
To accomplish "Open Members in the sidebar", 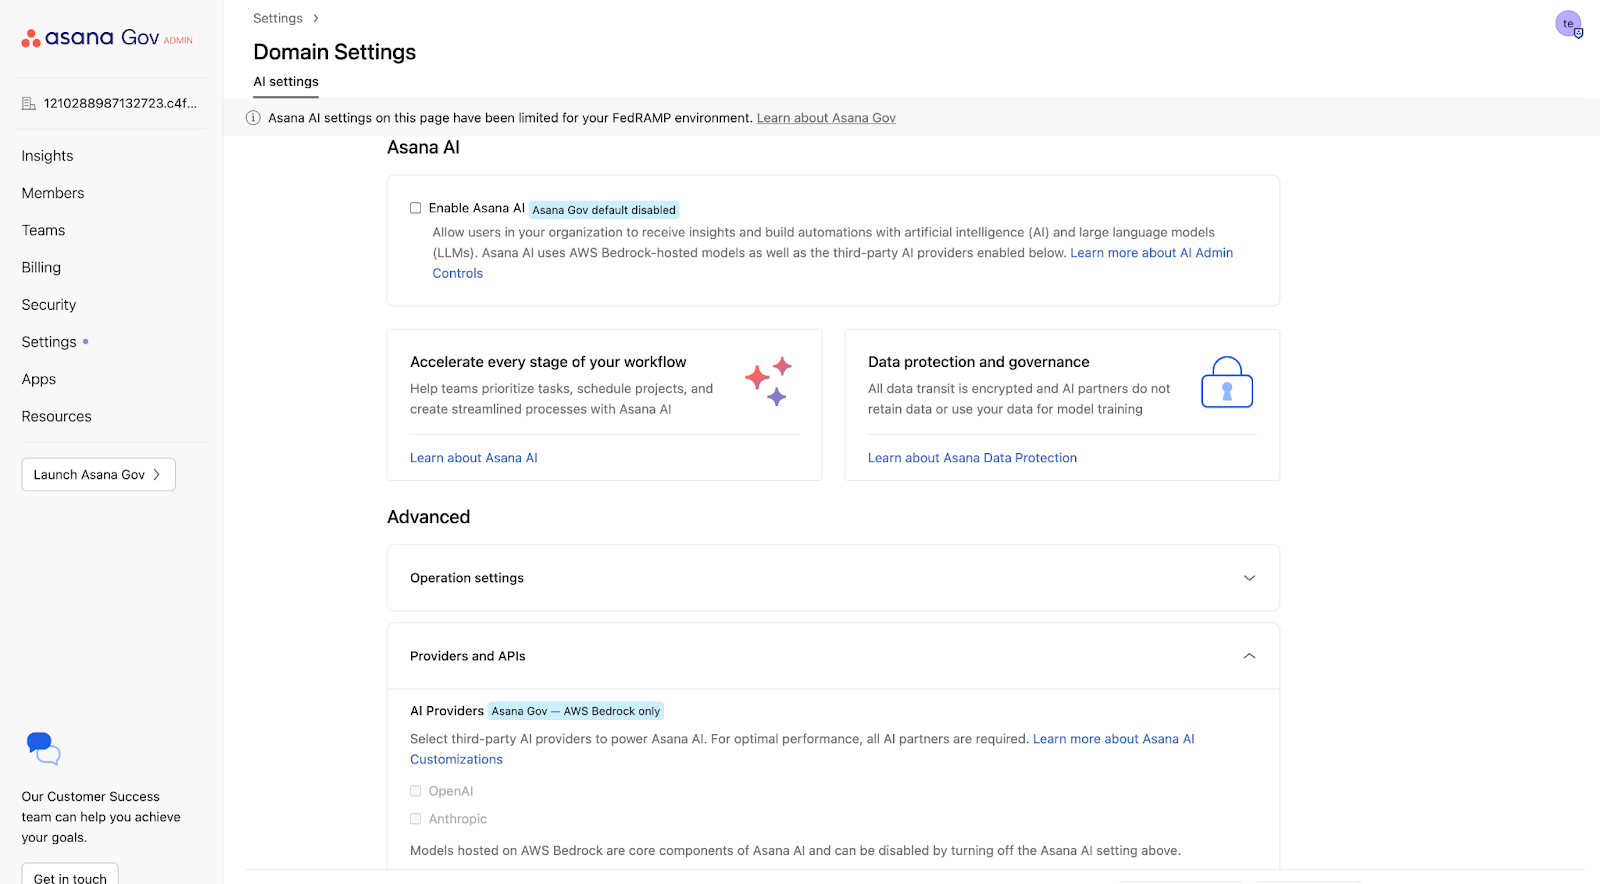I will 53,193.
